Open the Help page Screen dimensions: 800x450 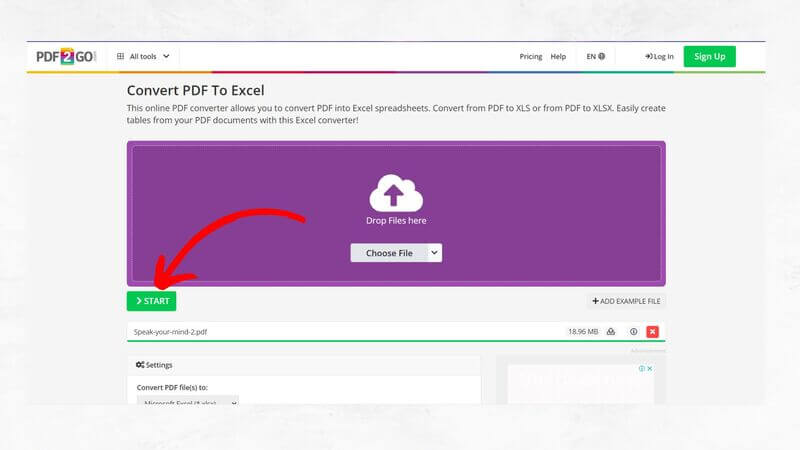[558, 56]
